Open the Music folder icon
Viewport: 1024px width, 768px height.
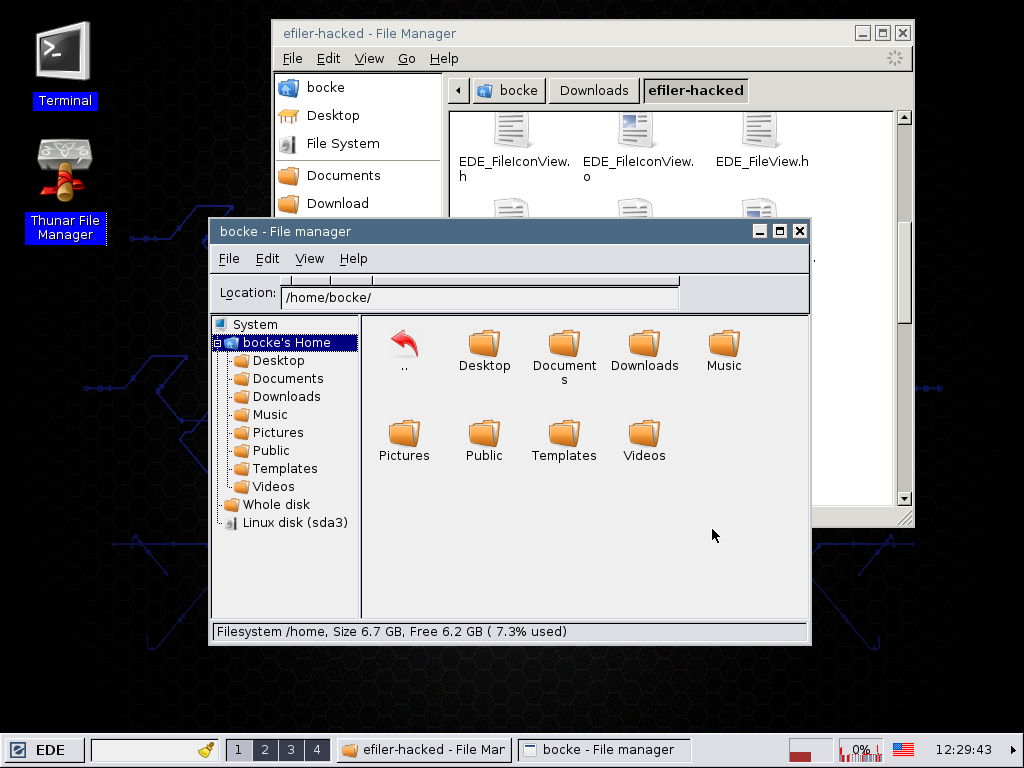click(724, 345)
